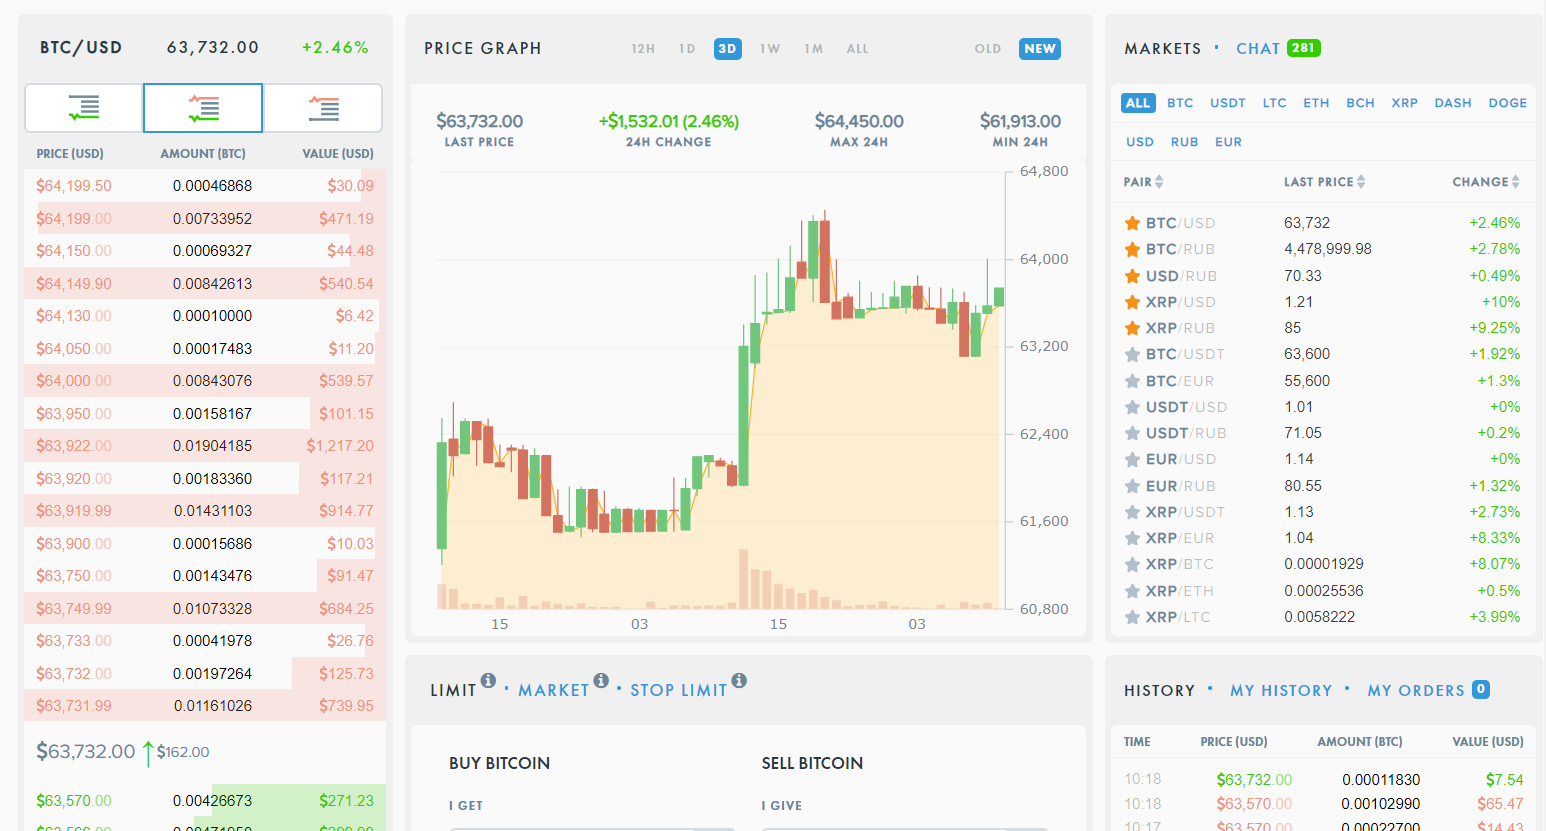Favorite the BTC/EUR pair with its star
1546x831 pixels.
tap(1132, 381)
